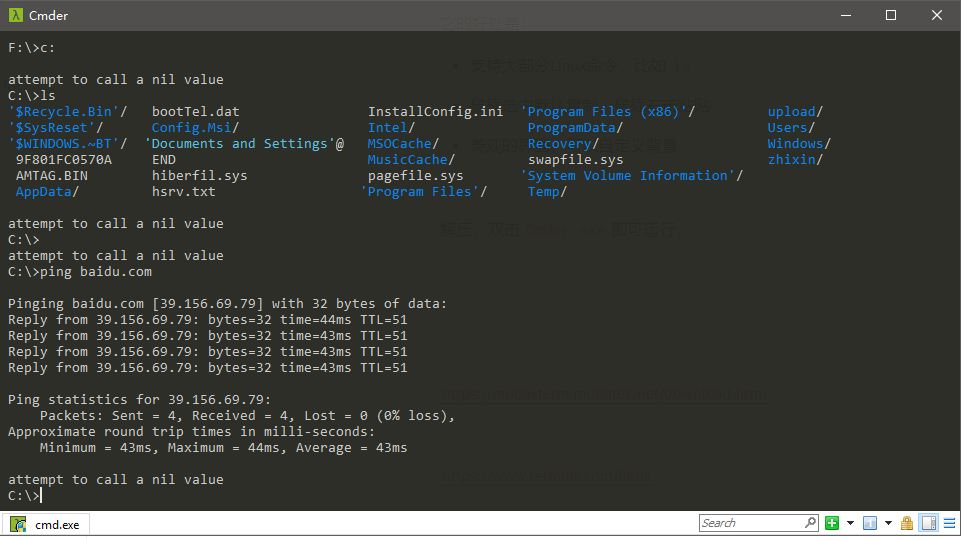Image resolution: width=961 pixels, height=539 pixels.
Task: Create a new console with green plus
Action: click(x=832, y=523)
